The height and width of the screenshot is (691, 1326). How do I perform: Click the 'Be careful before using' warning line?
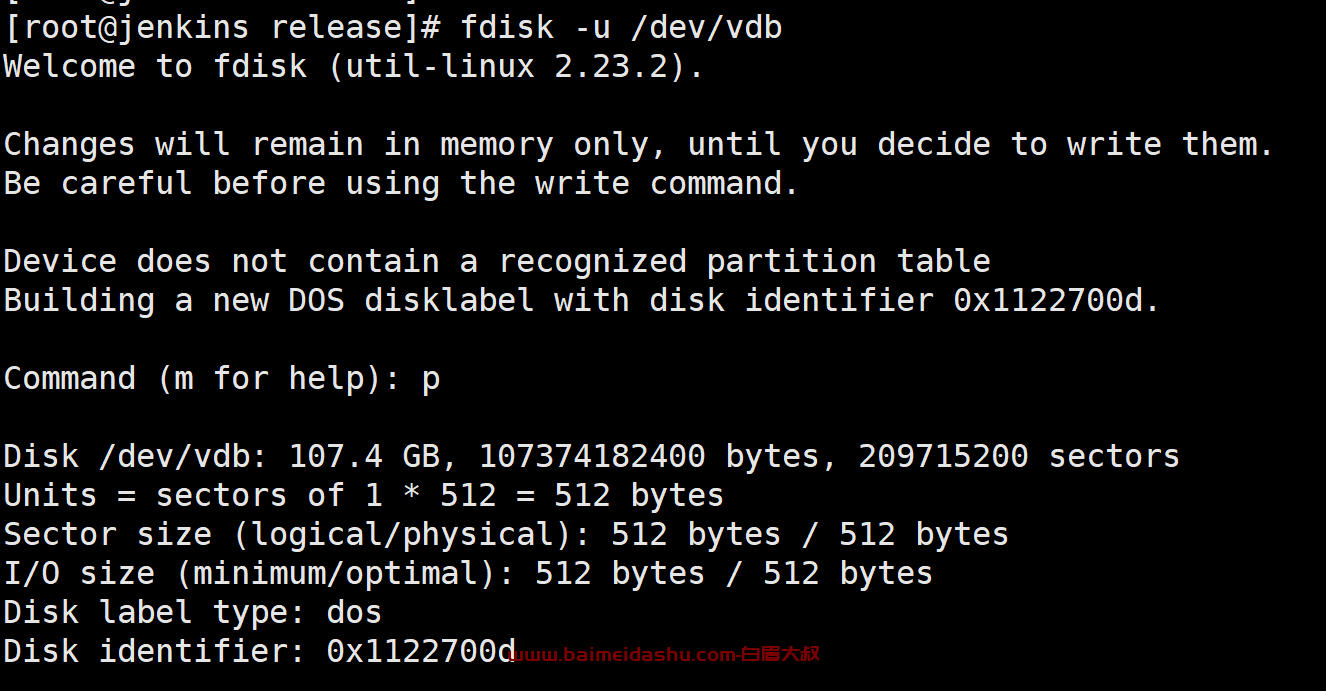[x=401, y=184]
